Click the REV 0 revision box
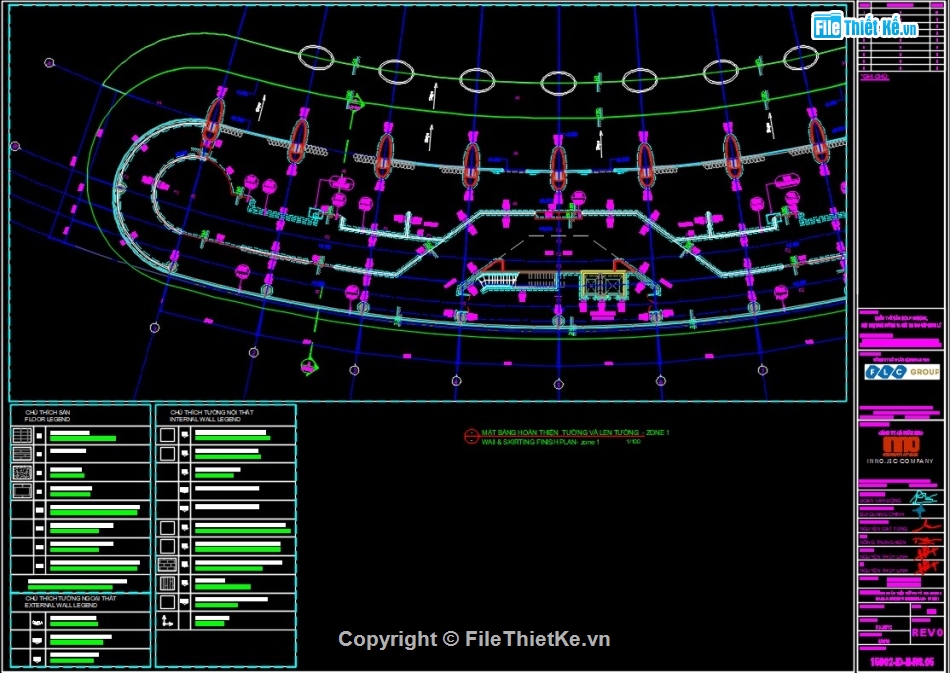Screen dimensions: 950x673 [x=925, y=634]
